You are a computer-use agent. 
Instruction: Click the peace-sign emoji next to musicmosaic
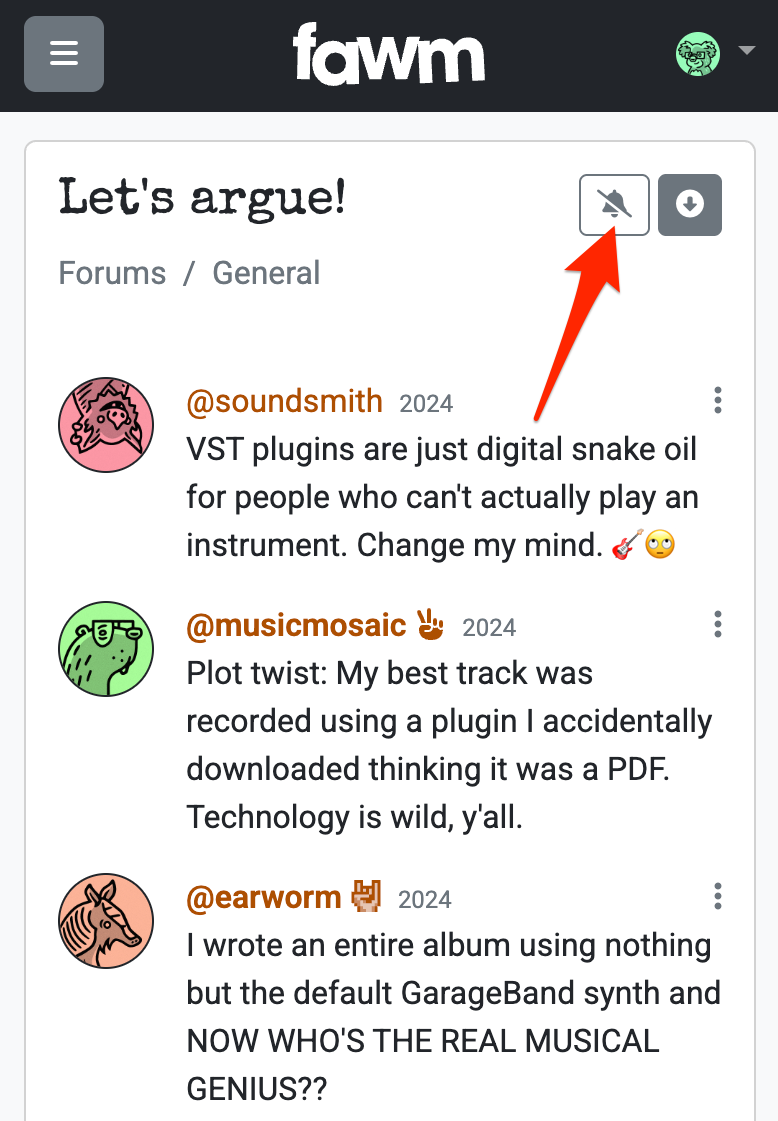pyautogui.click(x=430, y=626)
